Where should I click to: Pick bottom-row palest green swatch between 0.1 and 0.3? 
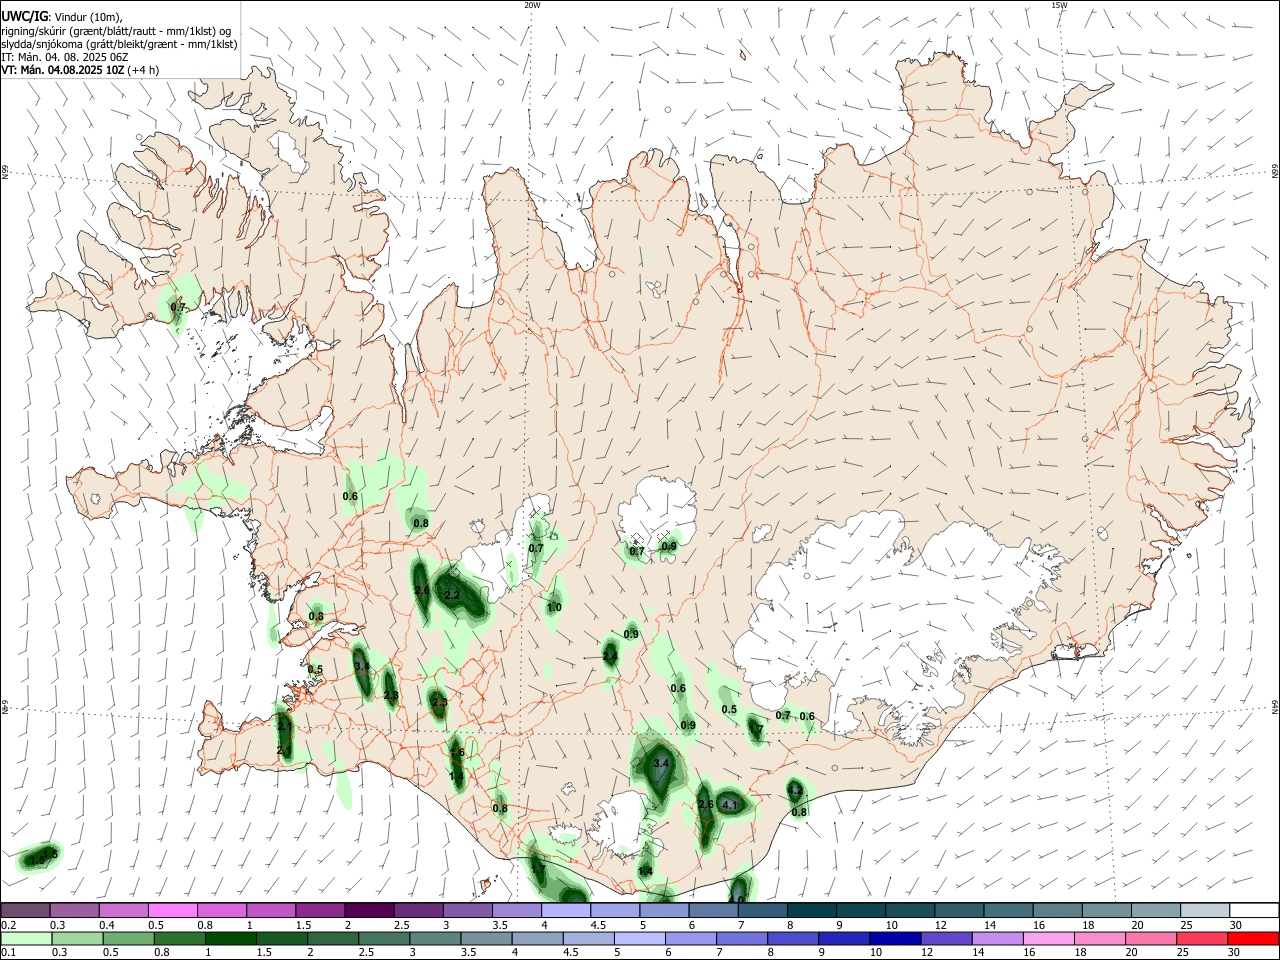(x=27, y=938)
